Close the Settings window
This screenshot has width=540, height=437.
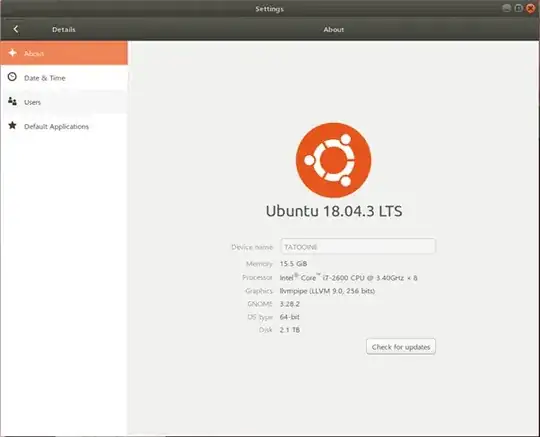530,8
